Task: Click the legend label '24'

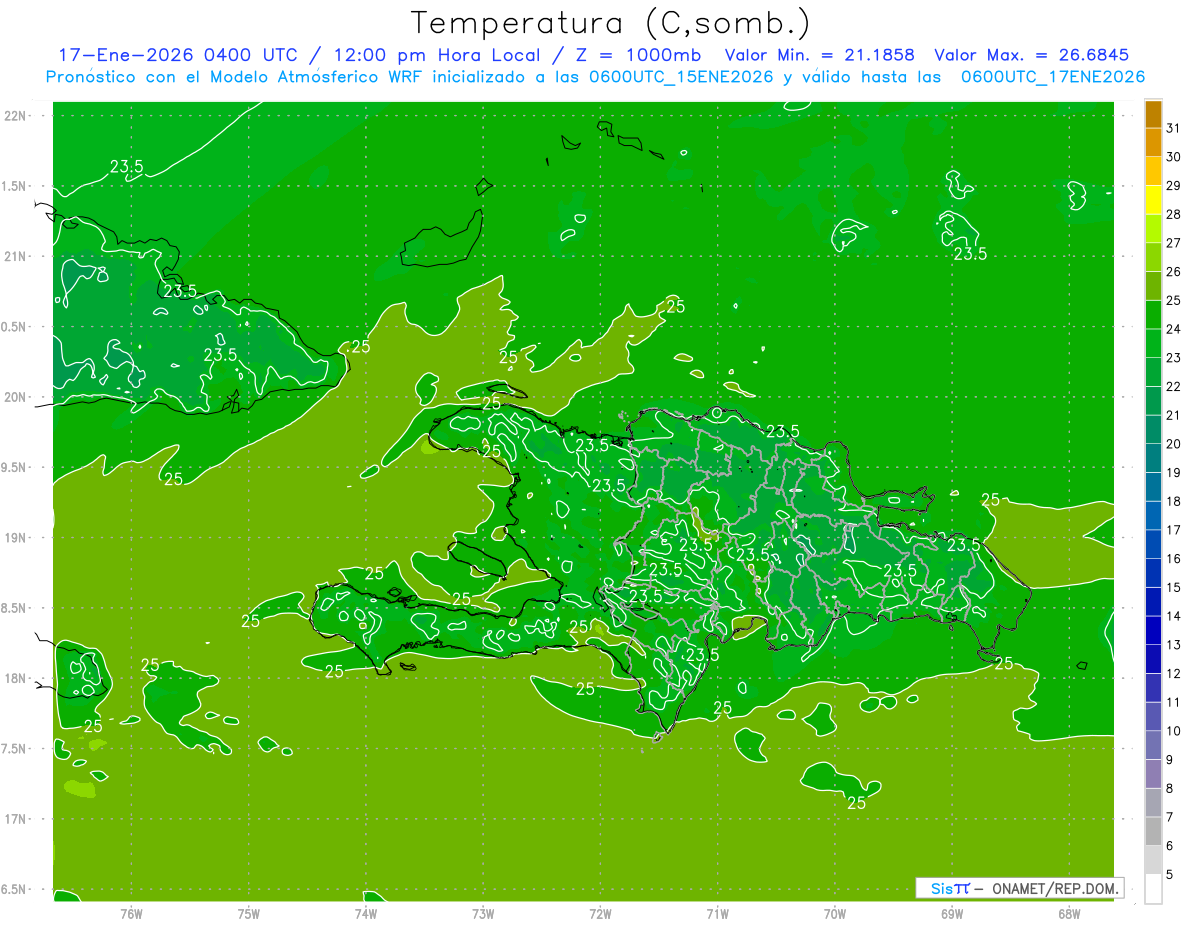Action: click(x=1173, y=329)
